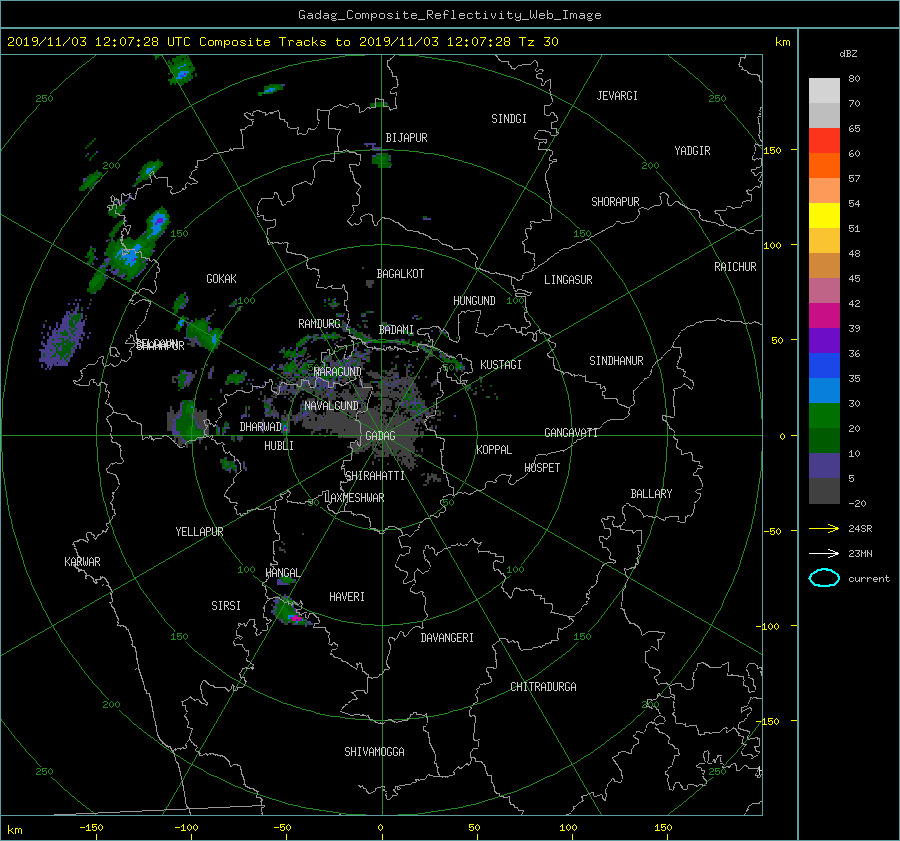Viewport: 900px width, 841px height.
Task: Click the yellow 24SR arrow legend icon
Action: [824, 528]
